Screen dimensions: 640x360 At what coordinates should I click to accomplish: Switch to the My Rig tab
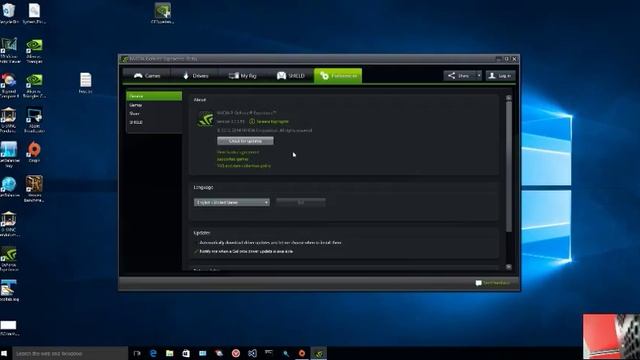coord(242,76)
